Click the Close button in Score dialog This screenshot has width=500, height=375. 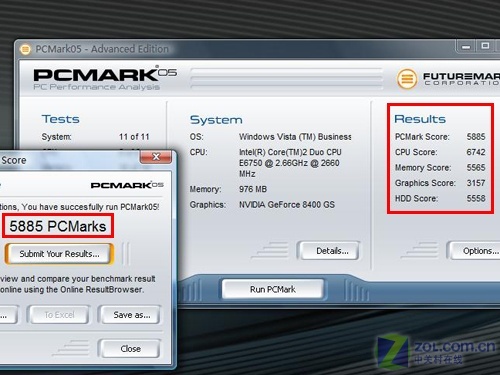[x=130, y=349]
